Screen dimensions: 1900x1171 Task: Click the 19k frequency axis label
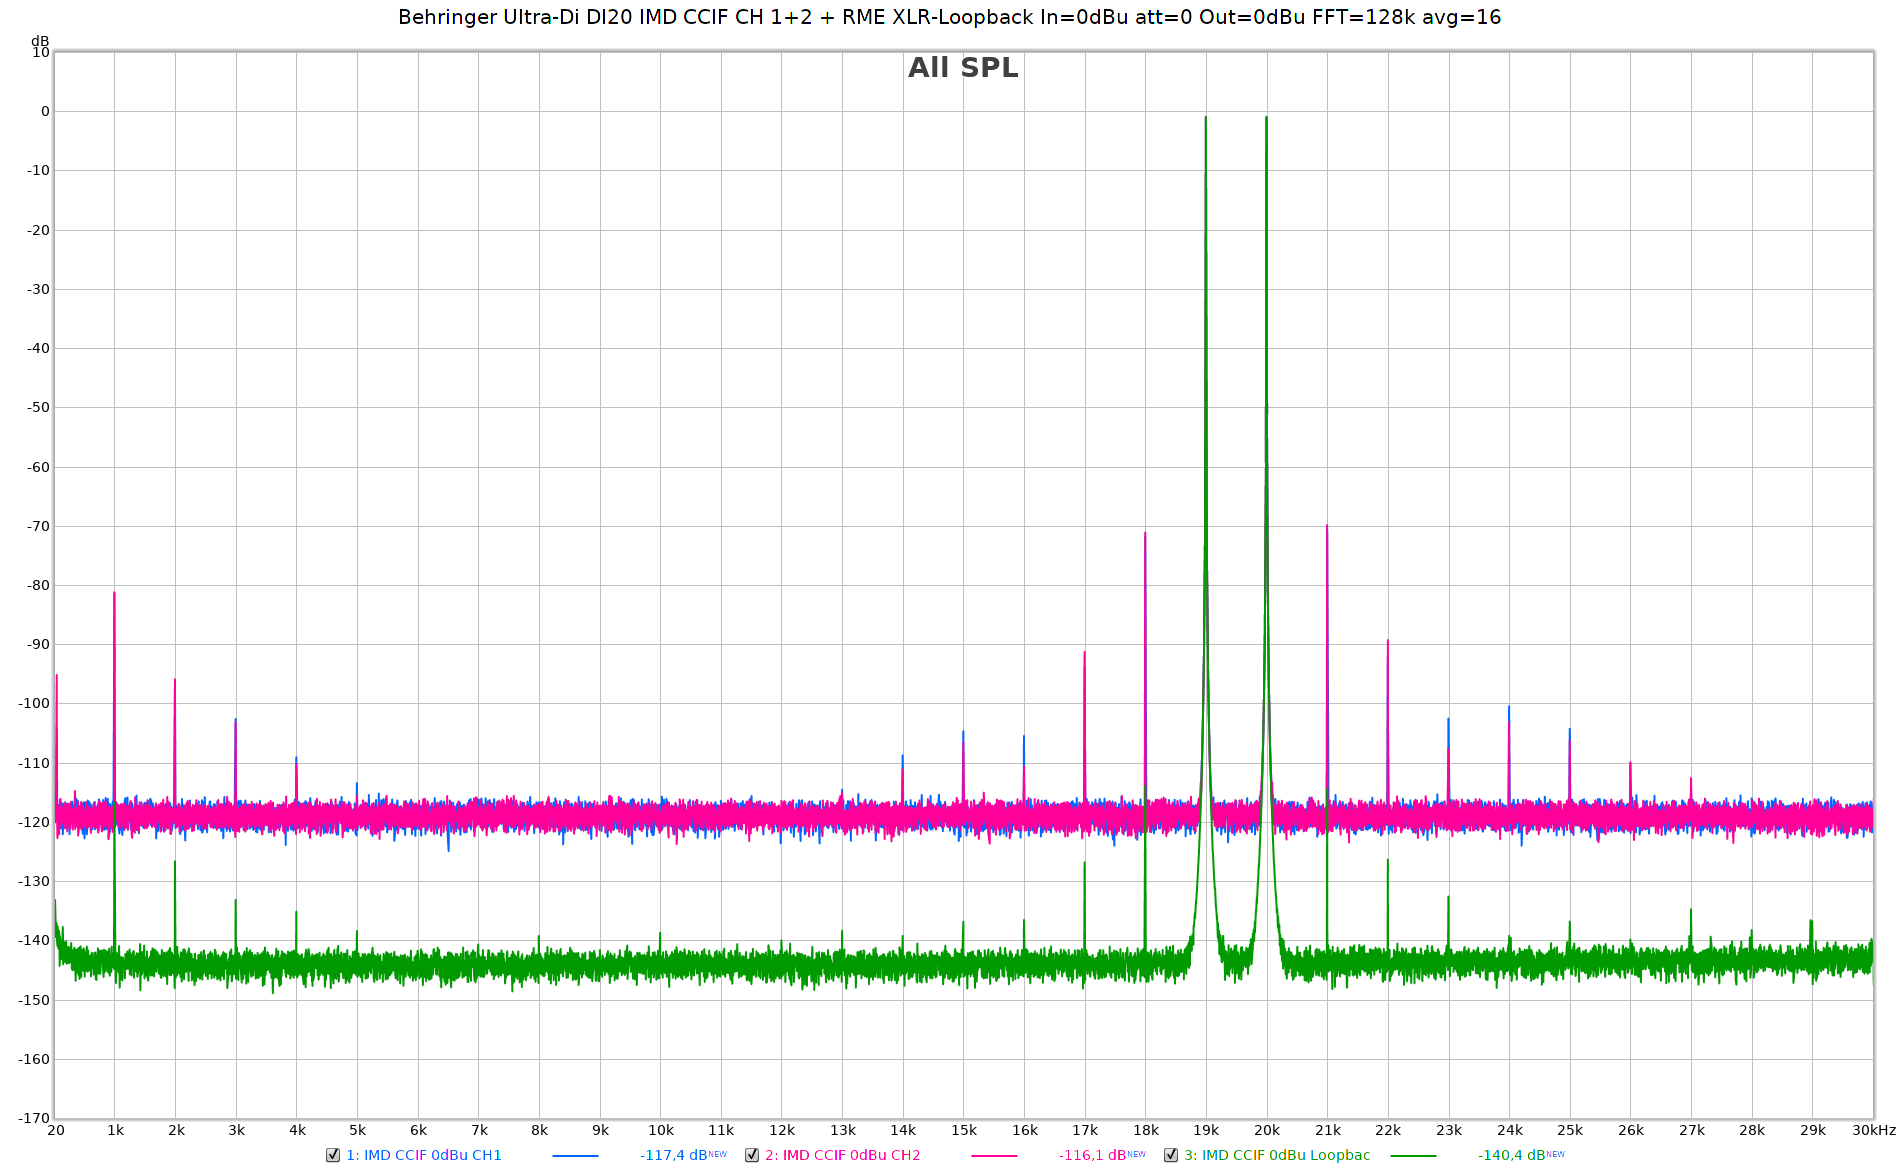1206,1130
